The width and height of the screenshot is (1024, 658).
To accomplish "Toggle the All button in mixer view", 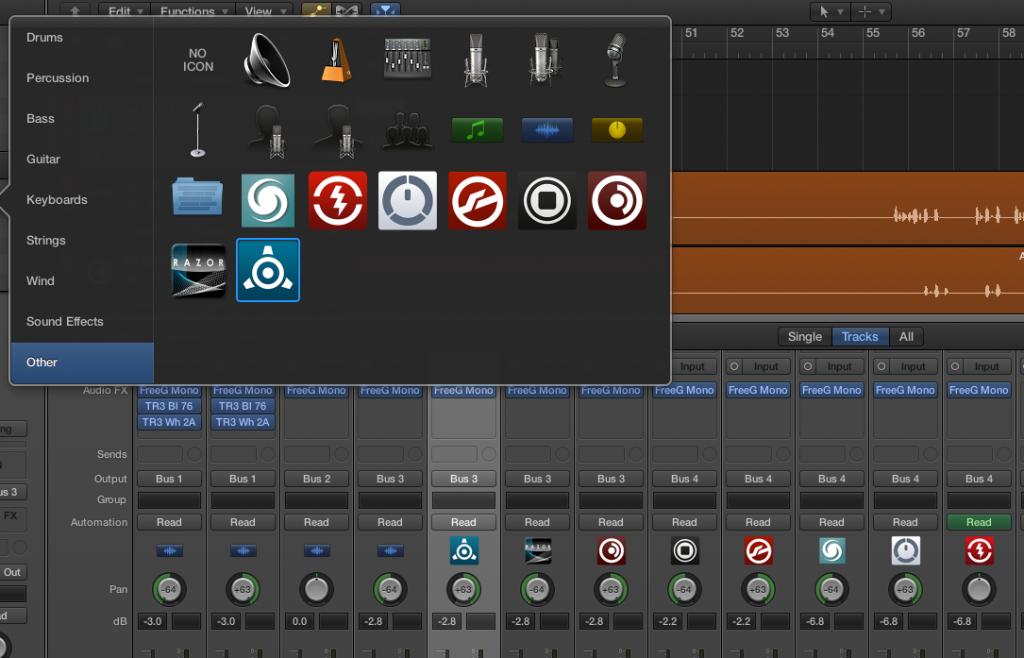I will 907,336.
